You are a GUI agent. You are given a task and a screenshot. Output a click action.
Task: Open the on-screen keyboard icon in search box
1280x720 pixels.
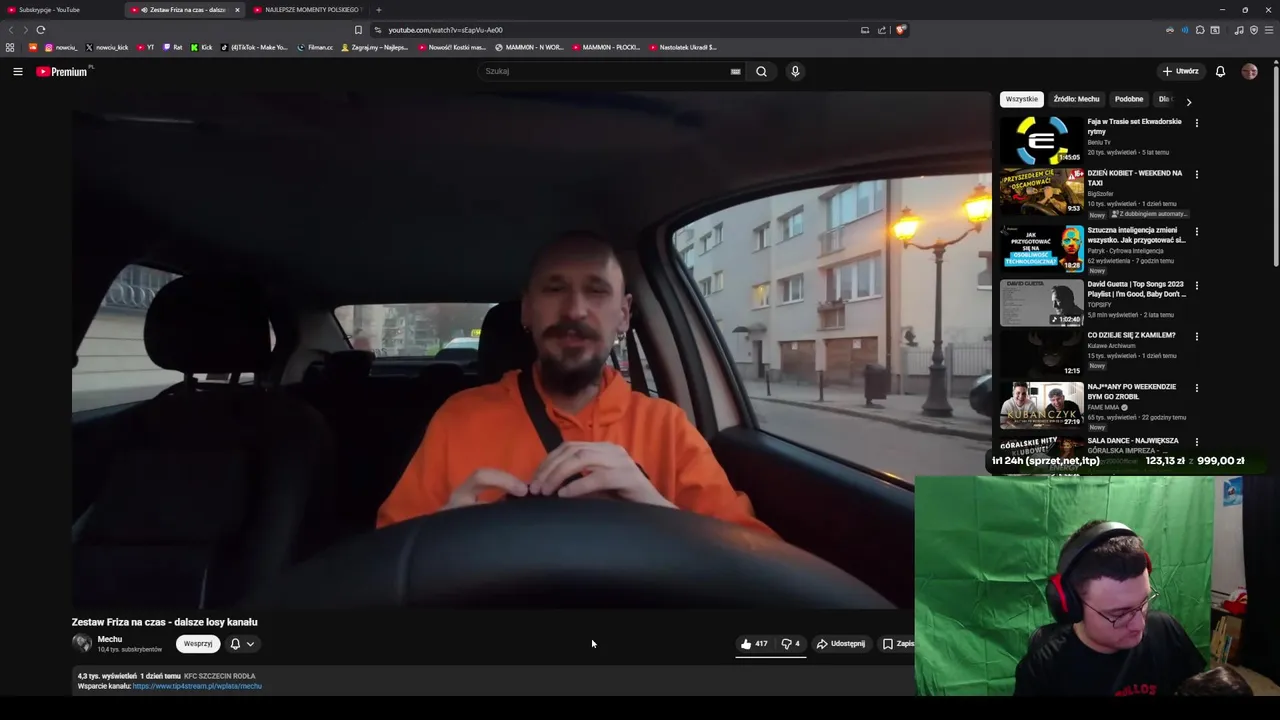tap(735, 71)
